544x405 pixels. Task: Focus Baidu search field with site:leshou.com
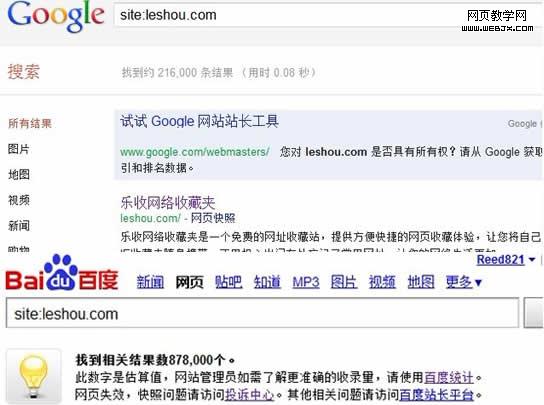(262, 313)
